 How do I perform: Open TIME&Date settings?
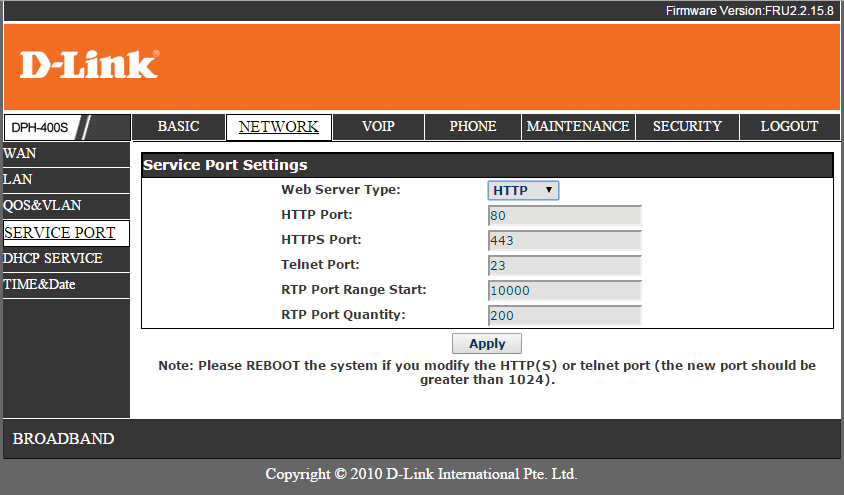point(40,285)
